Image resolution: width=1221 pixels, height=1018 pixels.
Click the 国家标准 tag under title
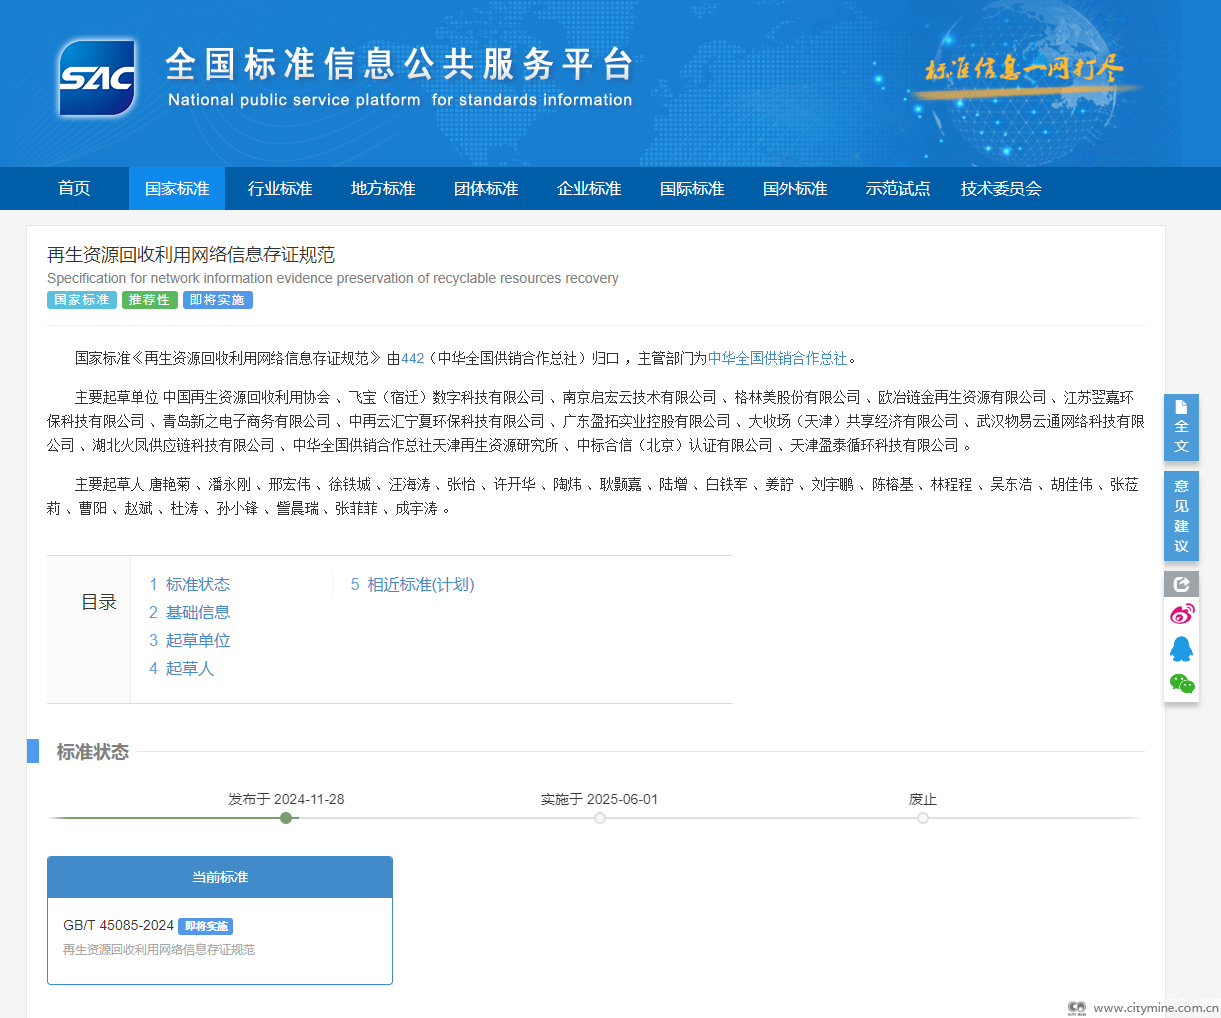point(82,300)
